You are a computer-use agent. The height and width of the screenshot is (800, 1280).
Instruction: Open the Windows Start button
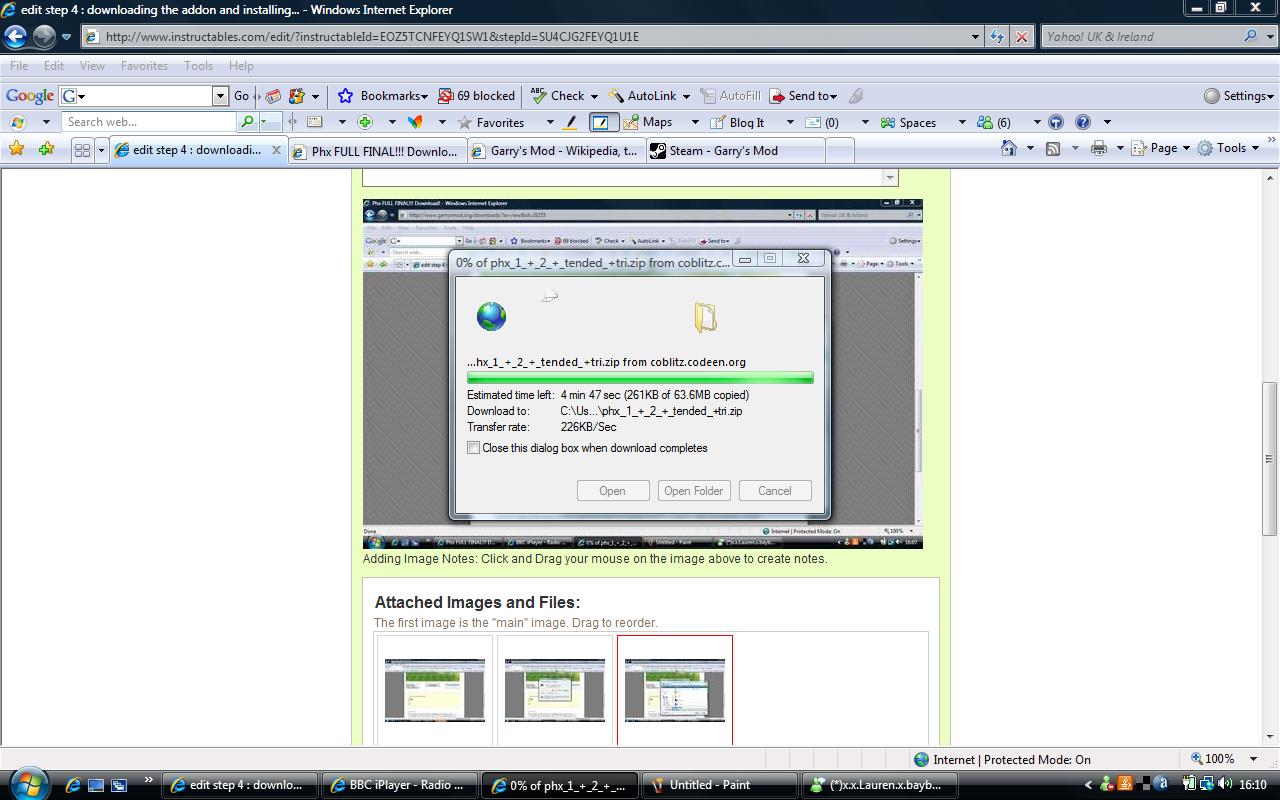click(x=27, y=783)
